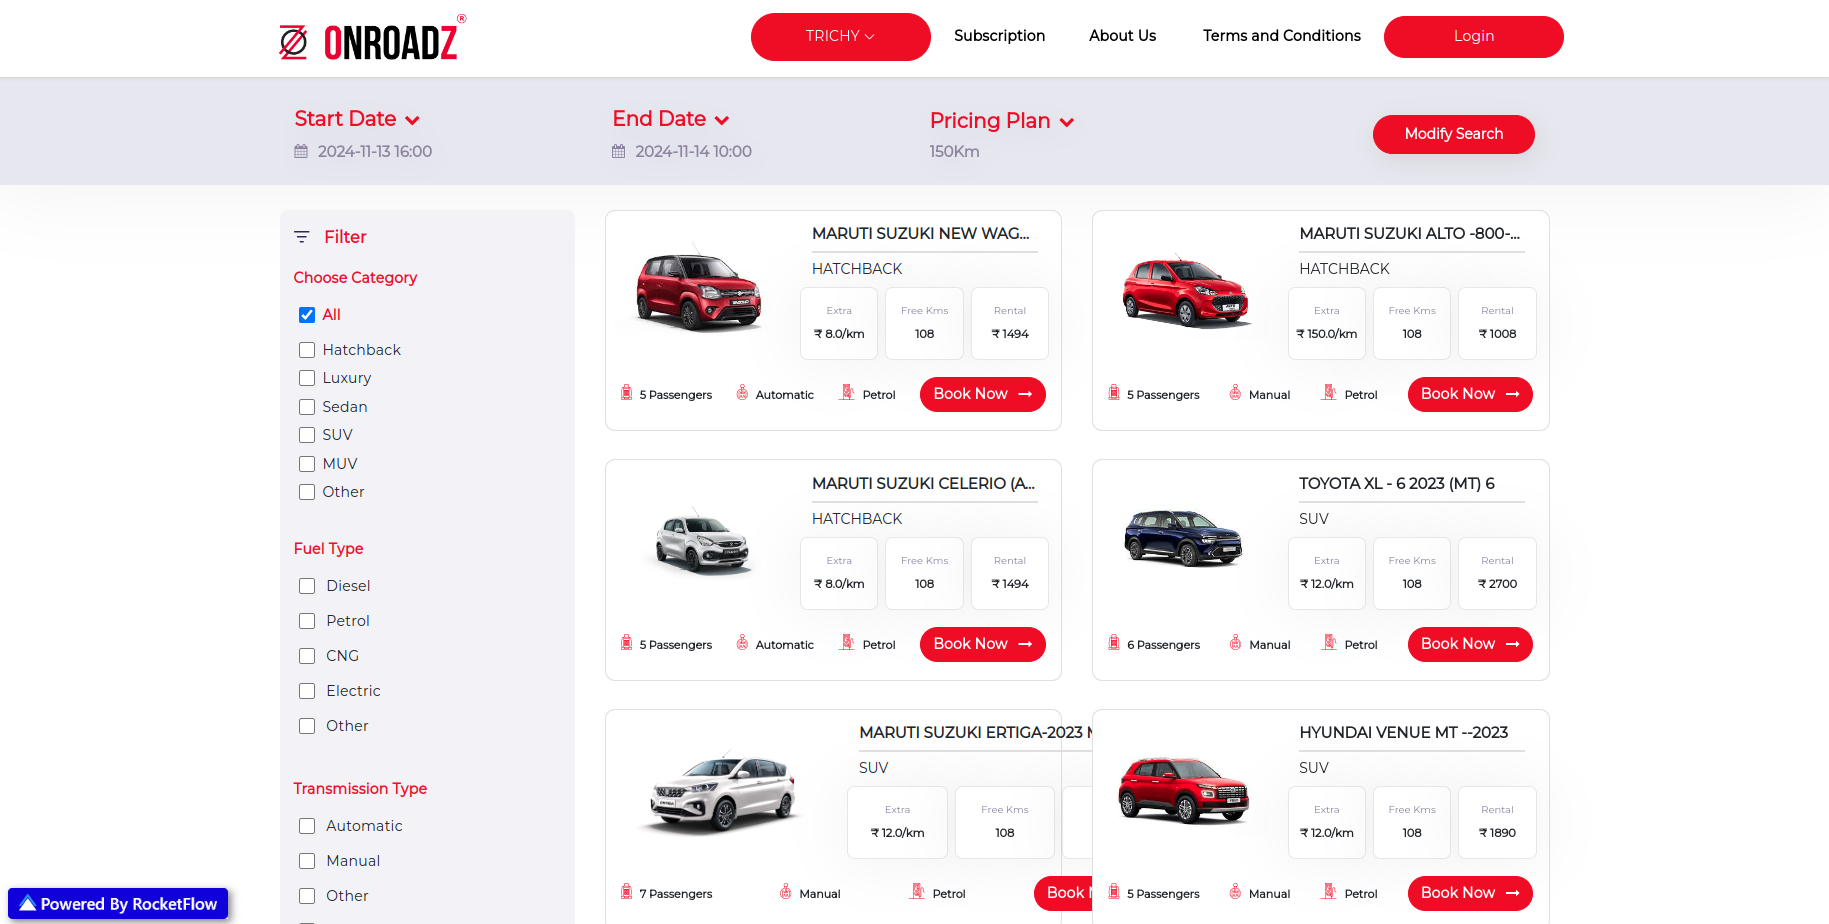Click the Filter lines icon

click(301, 237)
